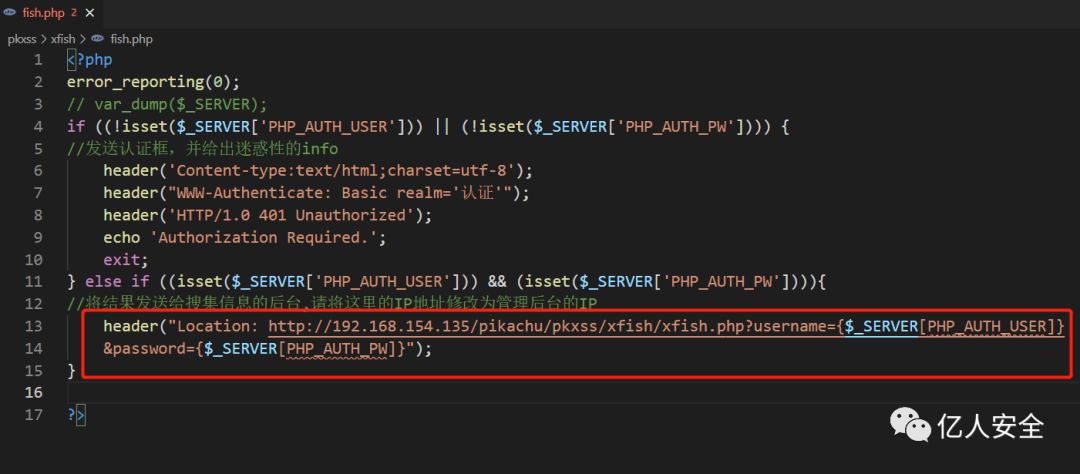Click echo 'Authorization Required.' line
The width and height of the screenshot is (1080, 474).
click(245, 238)
